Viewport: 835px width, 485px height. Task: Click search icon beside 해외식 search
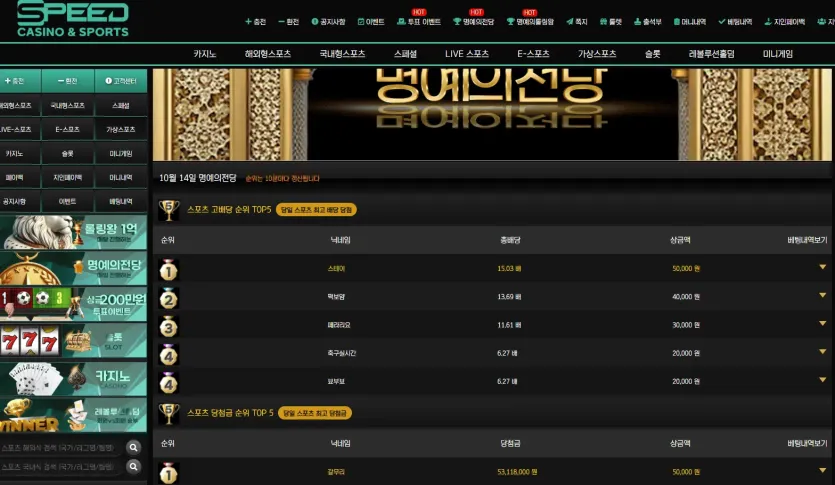(134, 448)
